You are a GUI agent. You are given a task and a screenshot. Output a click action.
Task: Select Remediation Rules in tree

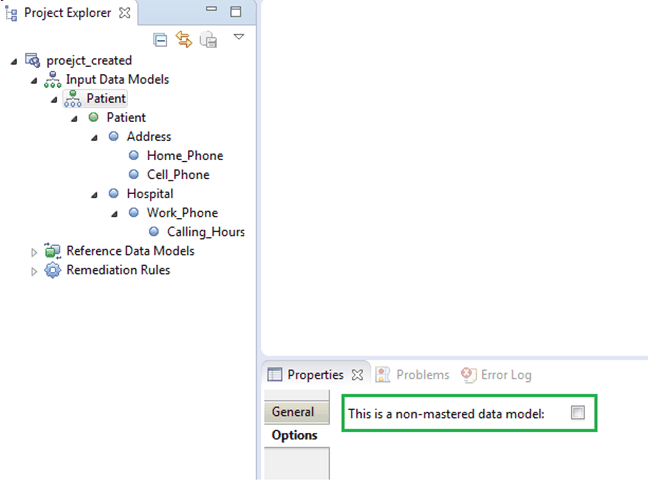coord(118,270)
